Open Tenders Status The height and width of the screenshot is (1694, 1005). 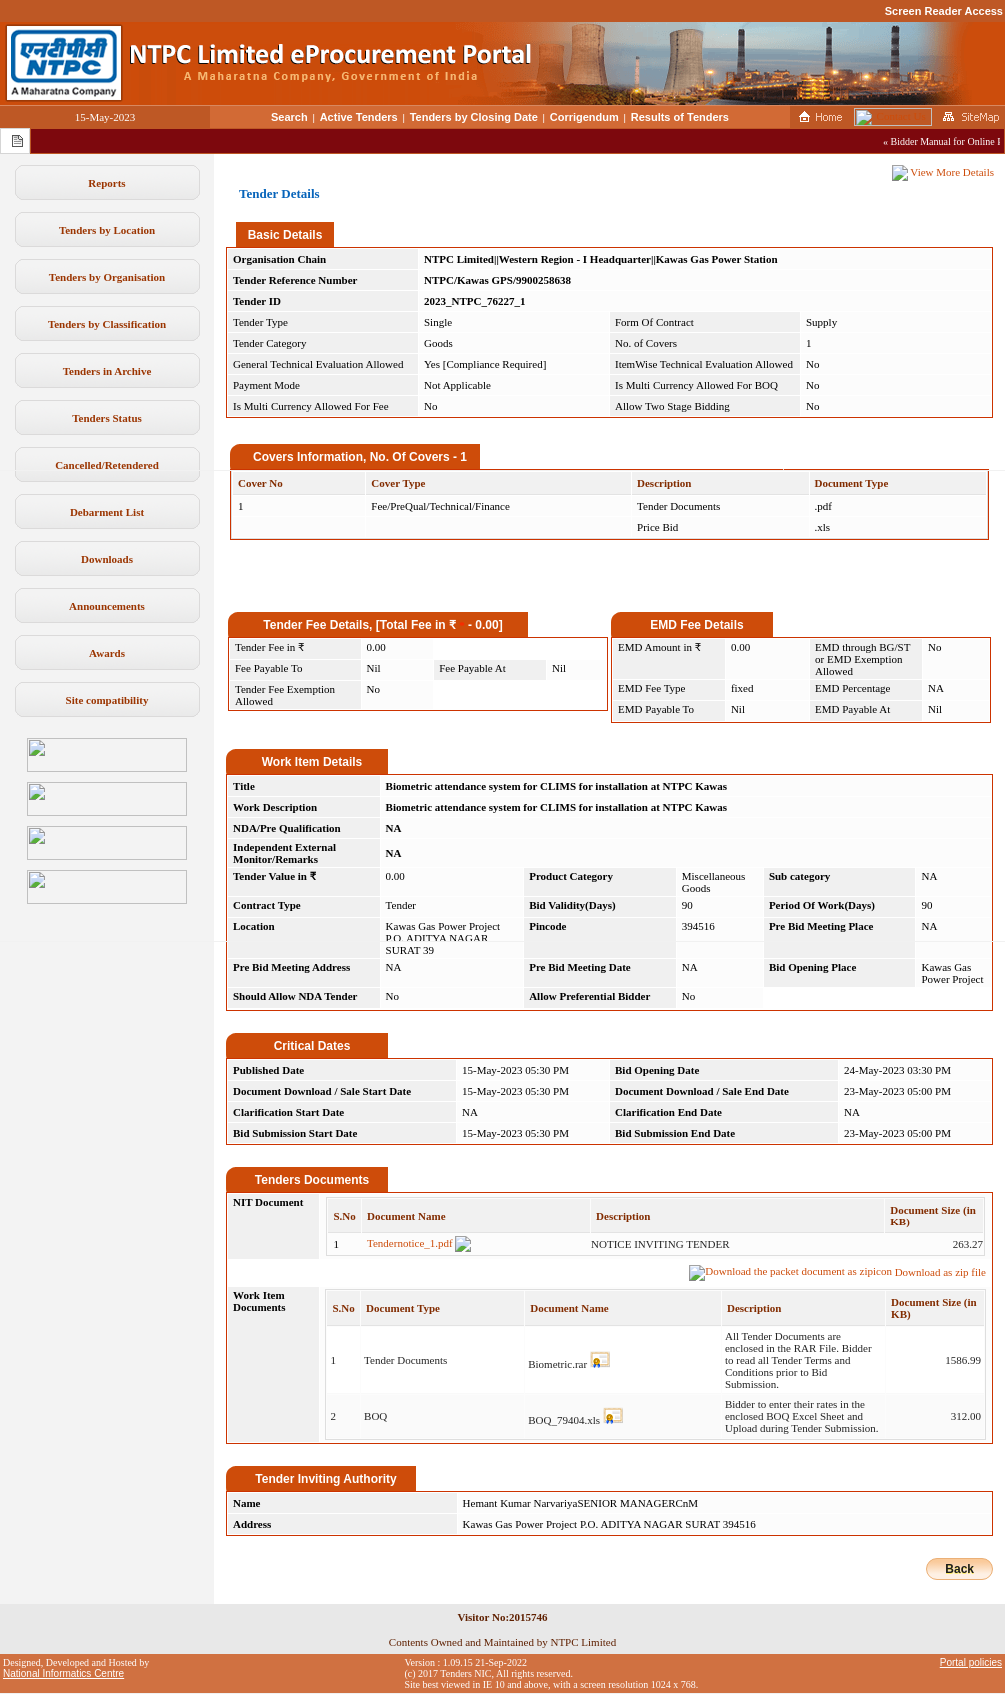point(107,418)
